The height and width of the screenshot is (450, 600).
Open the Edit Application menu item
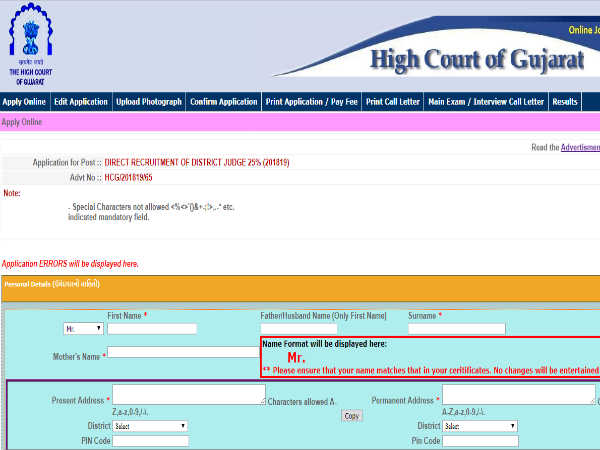pyautogui.click(x=81, y=102)
